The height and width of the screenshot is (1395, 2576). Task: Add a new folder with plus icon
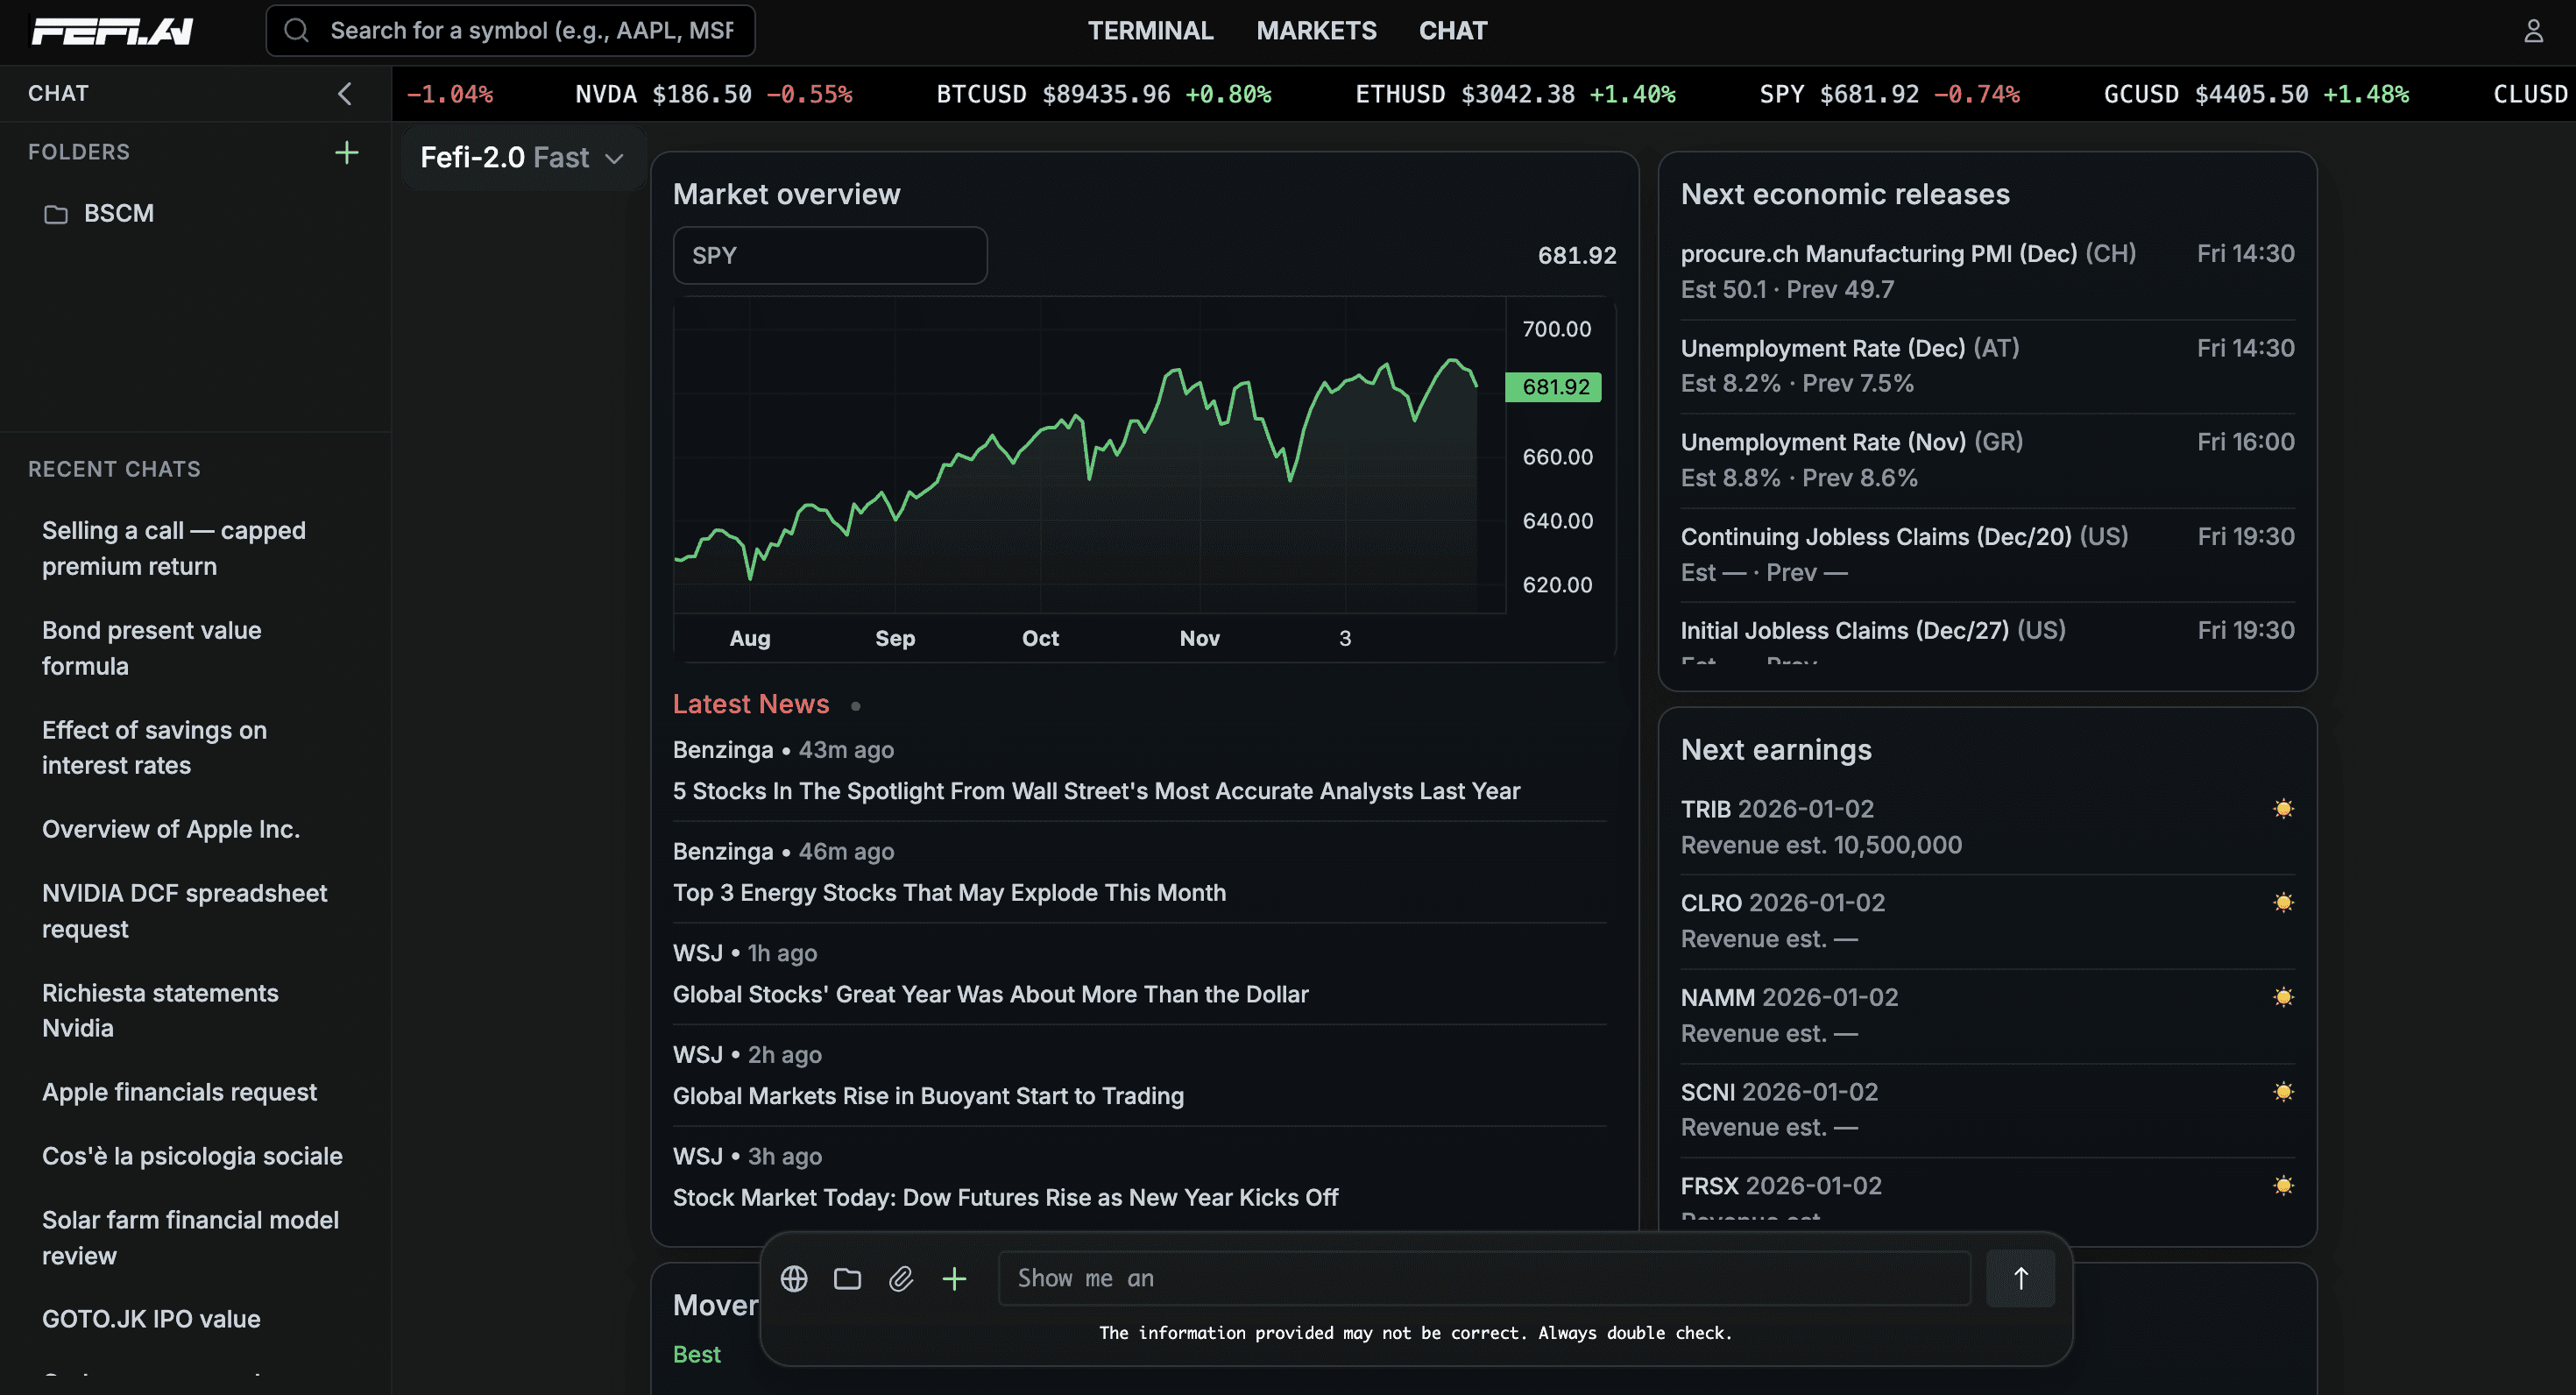346,152
